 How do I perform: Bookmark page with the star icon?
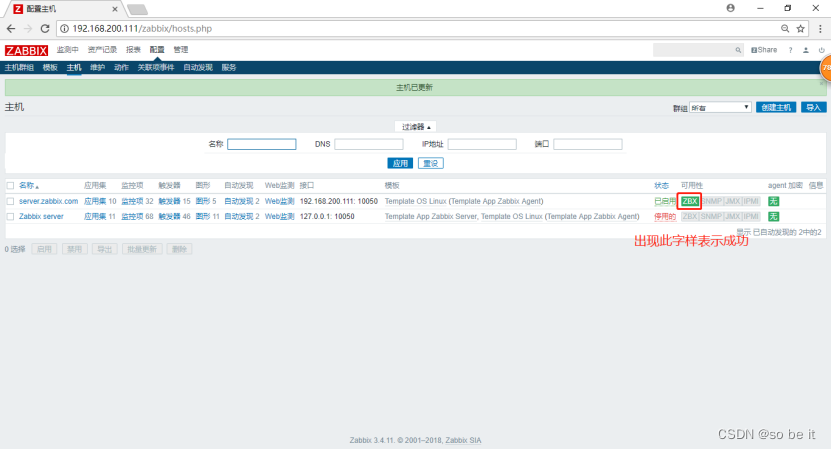tap(801, 29)
